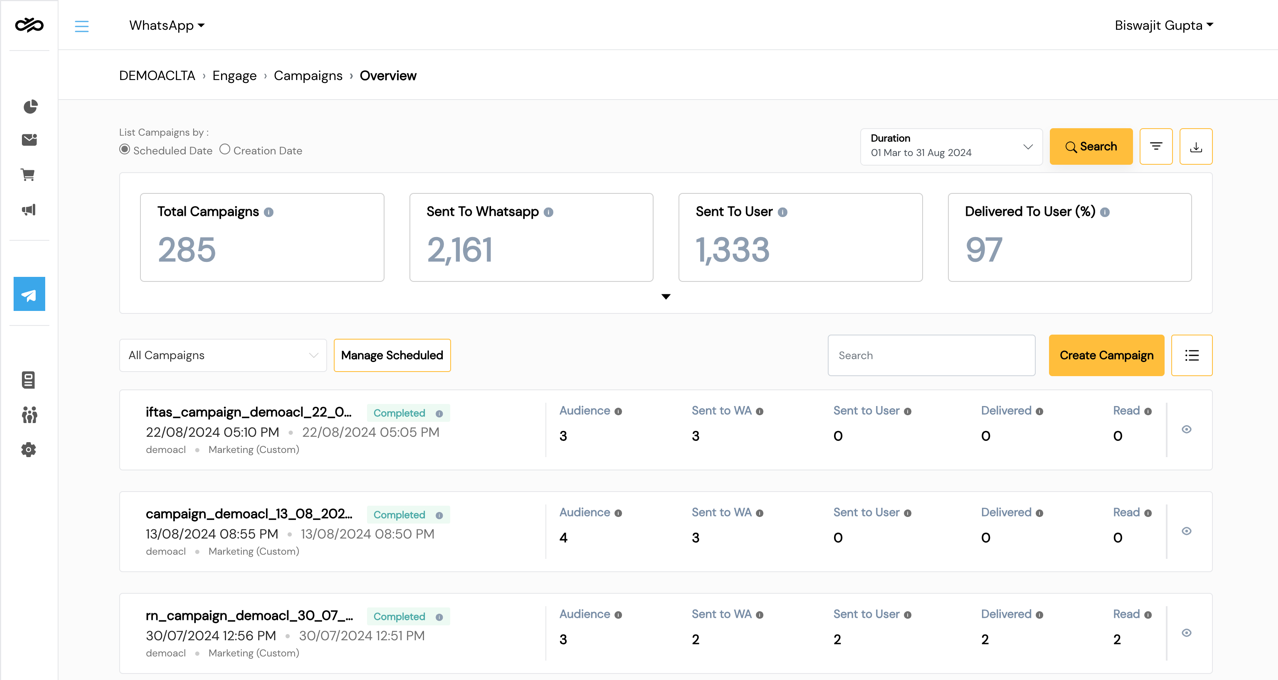Image resolution: width=1278 pixels, height=680 pixels.
Task: Click Sent to User label in rn_campaign row
Action: click(866, 614)
